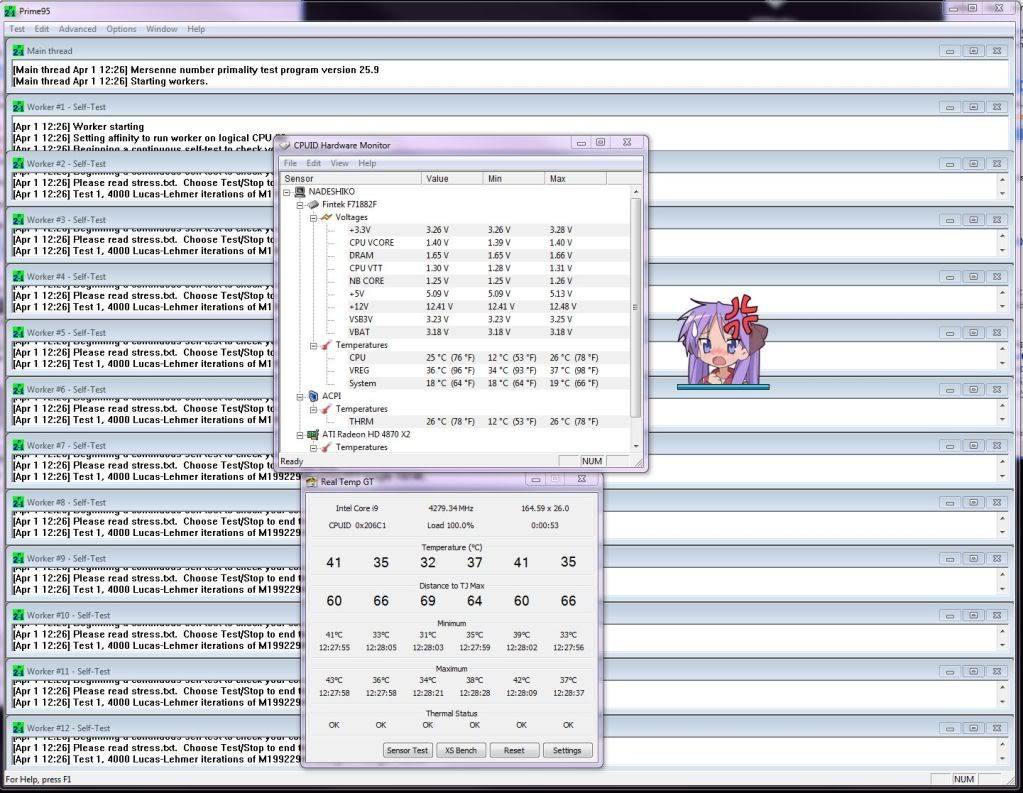This screenshot has height=793, width=1023.
Task: Open the Advanced menu in Prime95
Action: click(x=77, y=29)
